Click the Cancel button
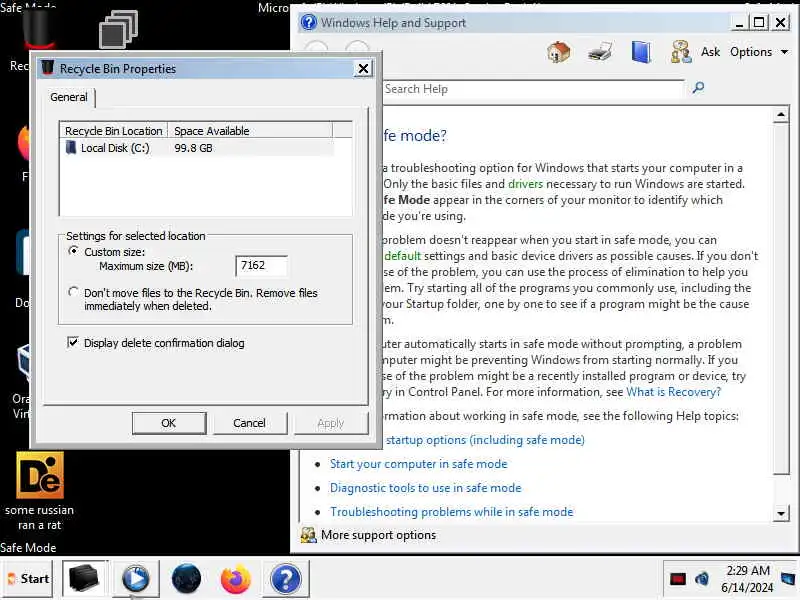Viewport: 800px width, 600px height. 249,423
